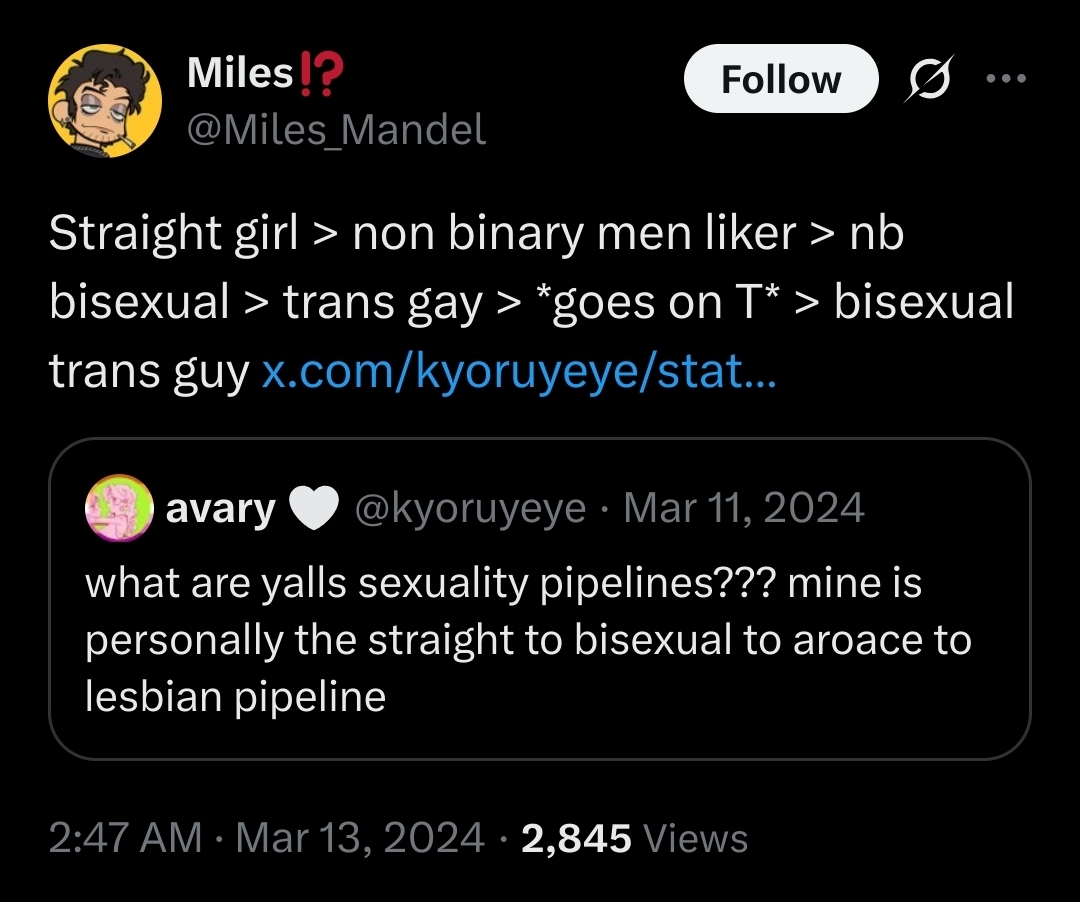Click the 'lesbian pipeline' quoted text line
Viewport: 1080px width, 902px height.
235,697
